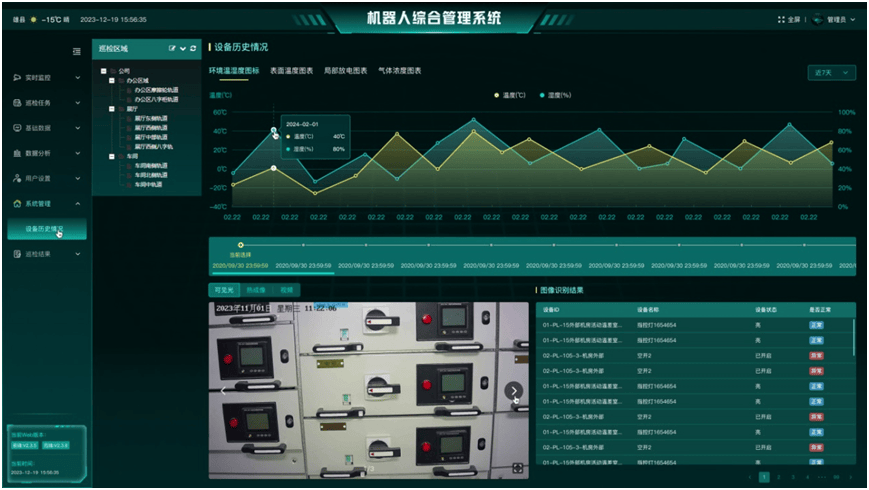Click the edit icon in 巡检区域 header
Image resolution: width=869 pixels, height=490 pixels.
tap(172, 48)
